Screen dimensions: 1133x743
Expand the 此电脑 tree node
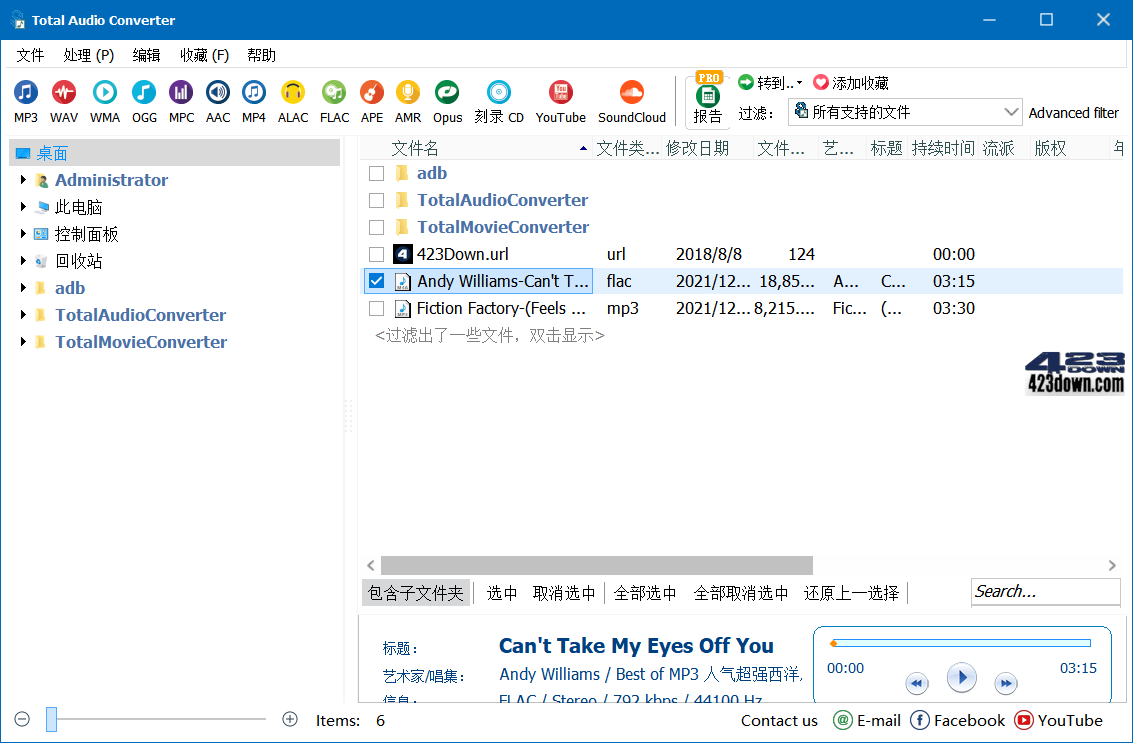(x=22, y=207)
